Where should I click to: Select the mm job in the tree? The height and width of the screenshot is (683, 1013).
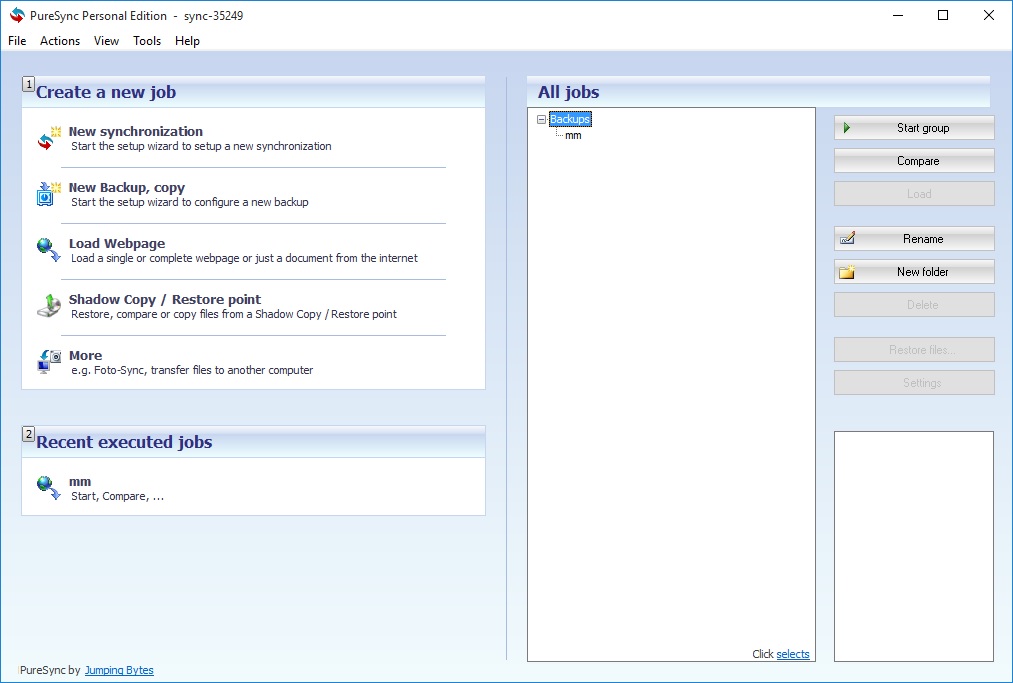point(573,136)
